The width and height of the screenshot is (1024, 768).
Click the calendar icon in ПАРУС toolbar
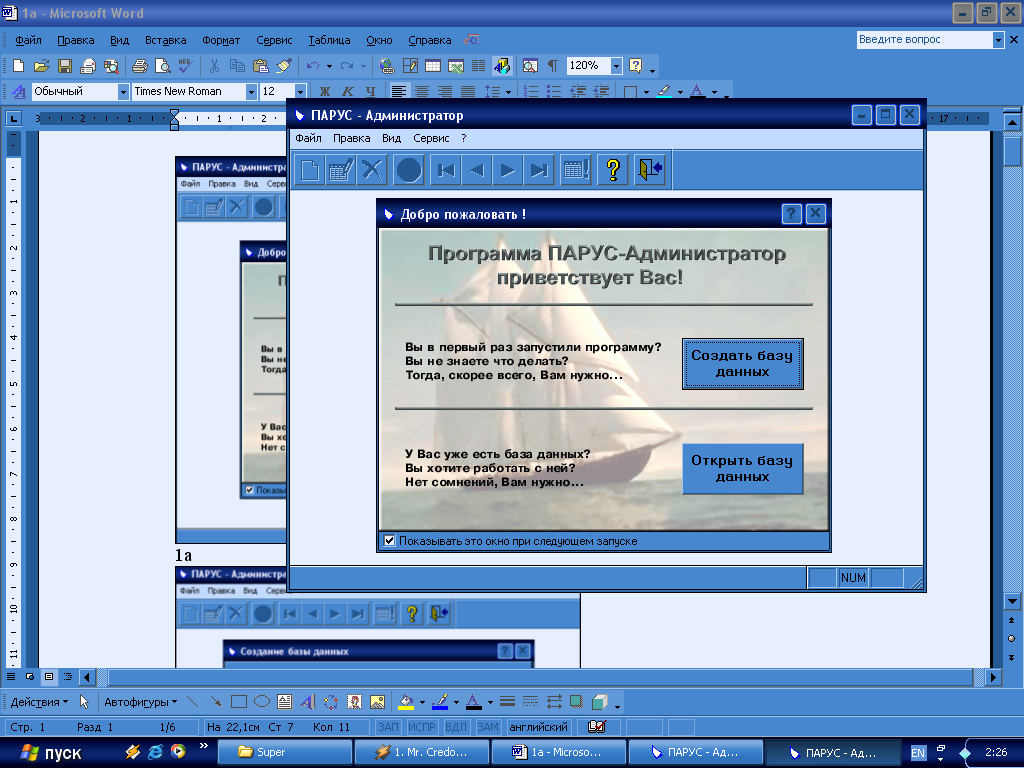click(x=576, y=170)
